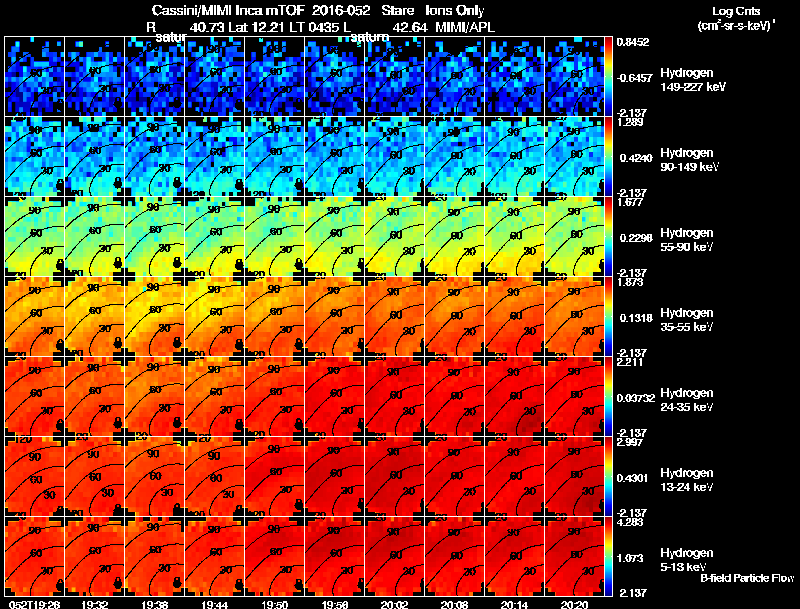Viewport: 800px width, 609px height.
Task: Click the '20:02' time label
Action: [394, 604]
